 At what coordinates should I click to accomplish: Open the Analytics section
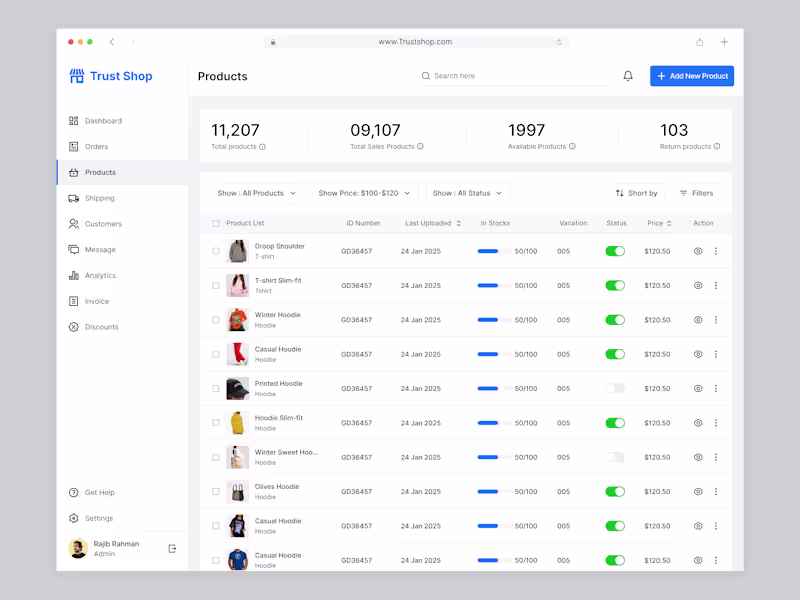122,276
